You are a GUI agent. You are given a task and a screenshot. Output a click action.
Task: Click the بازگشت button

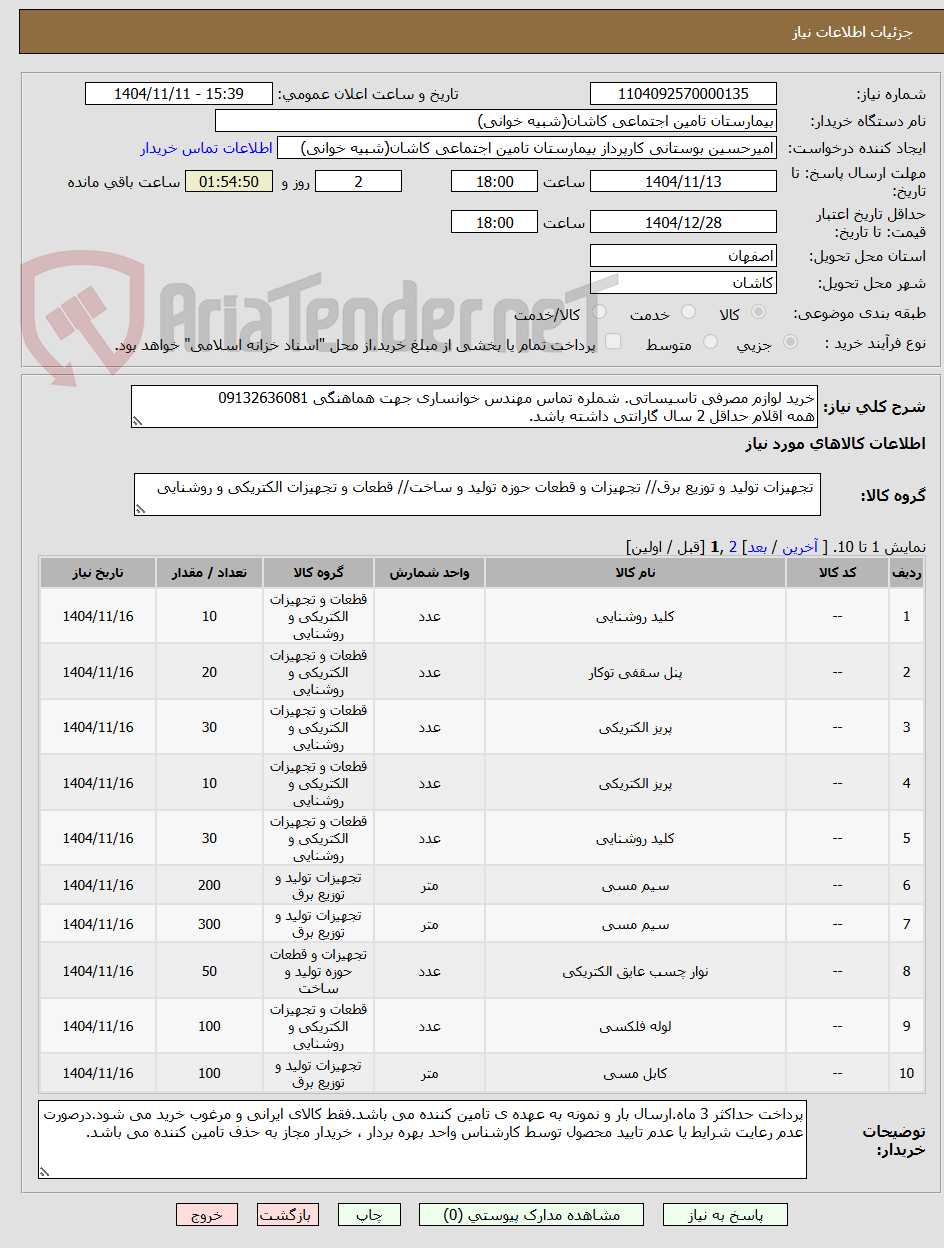tap(288, 1215)
